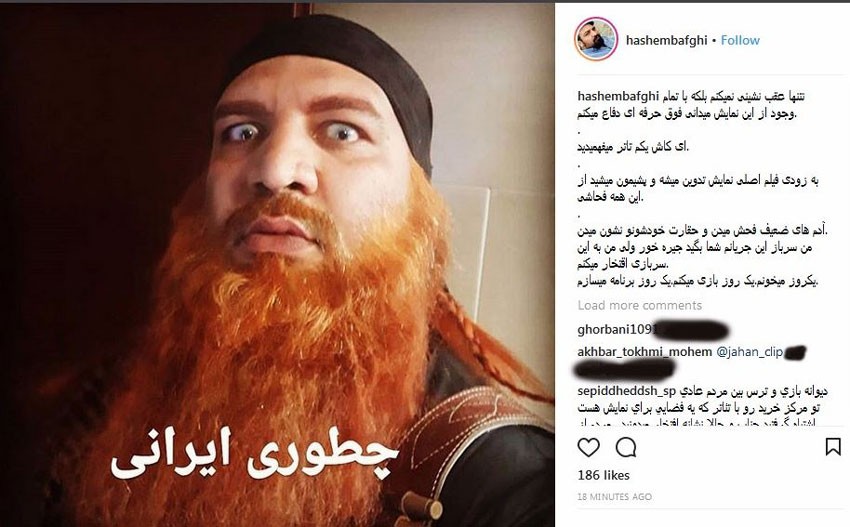The width and height of the screenshot is (850, 527).
Task: Open hashembafghi name in caption text
Action: [618, 97]
